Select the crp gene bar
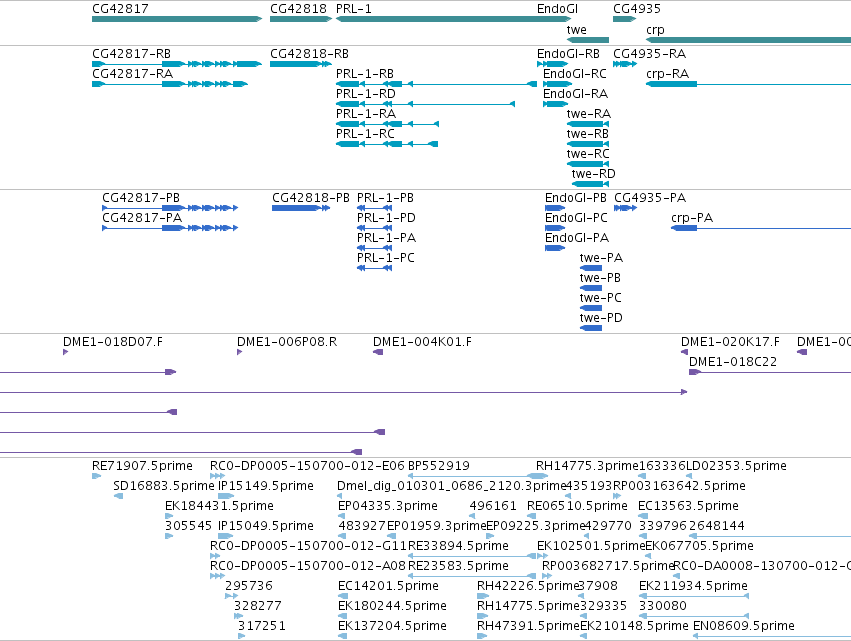This screenshot has height=641, width=851. coord(748,40)
